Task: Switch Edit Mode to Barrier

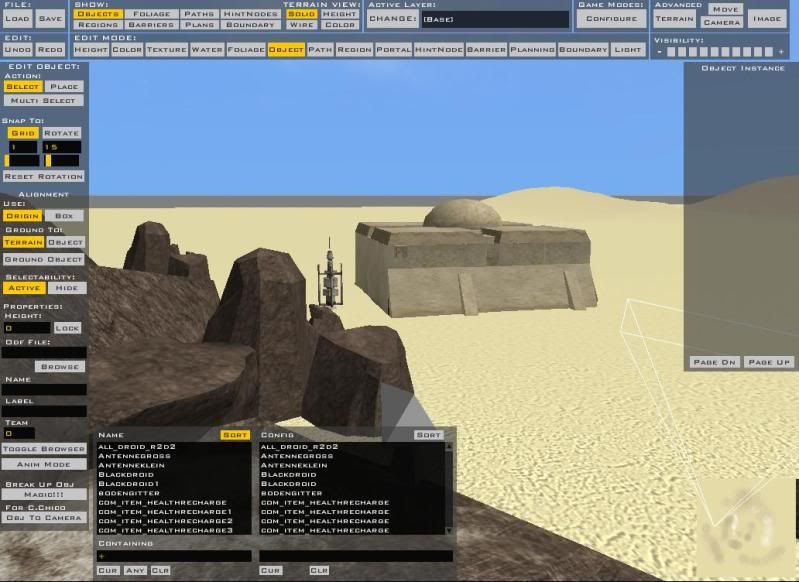Action: pyautogui.click(x=486, y=49)
